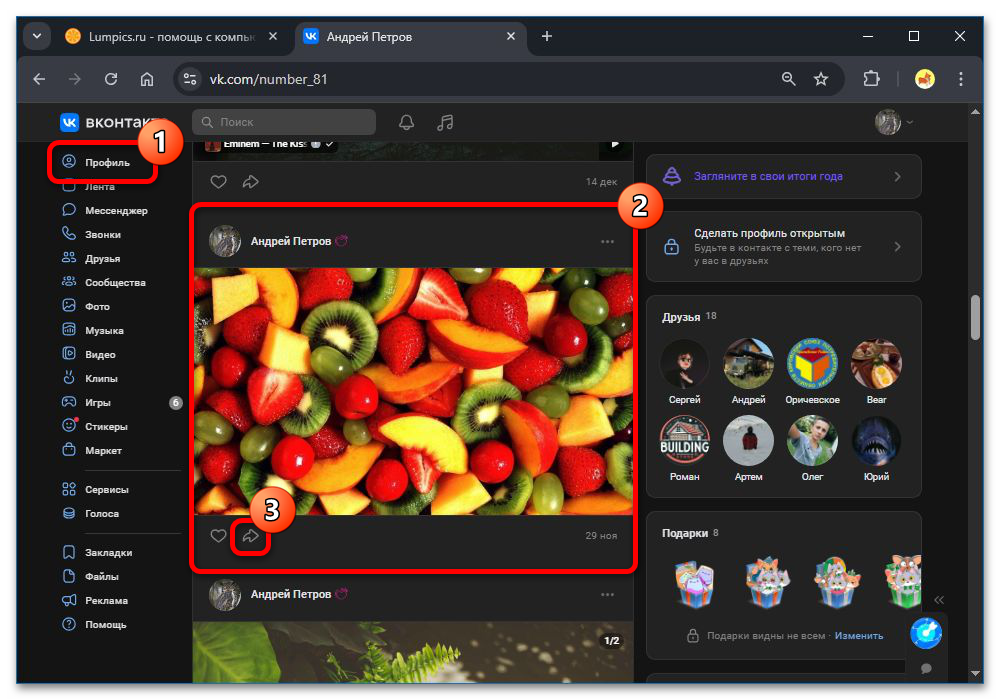Close the Андрей Петров tab

tap(511, 36)
